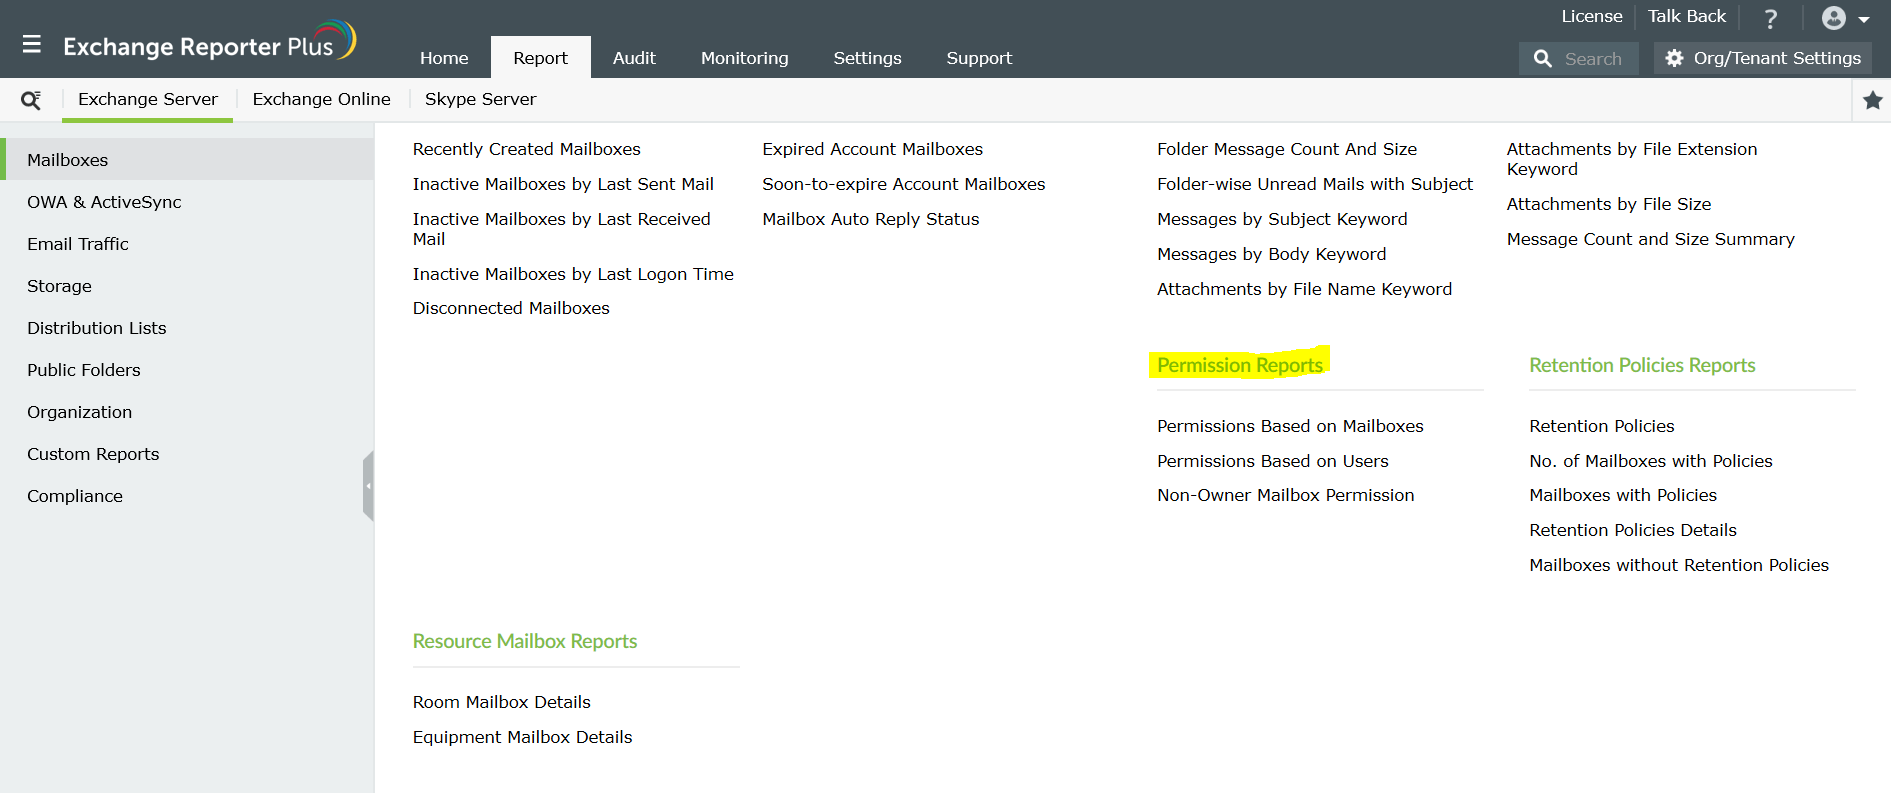Open the user account avatar menu
This screenshot has height=793, width=1891.
pos(1845,18)
